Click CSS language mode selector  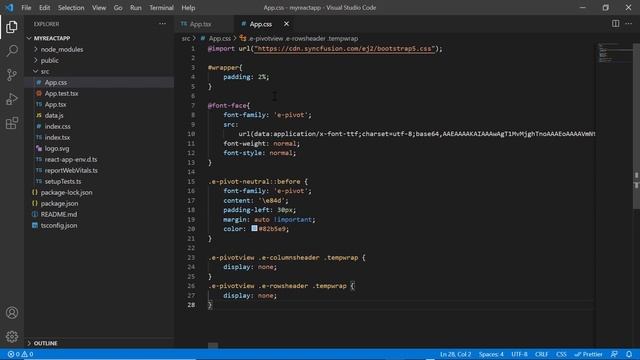click(x=561, y=354)
